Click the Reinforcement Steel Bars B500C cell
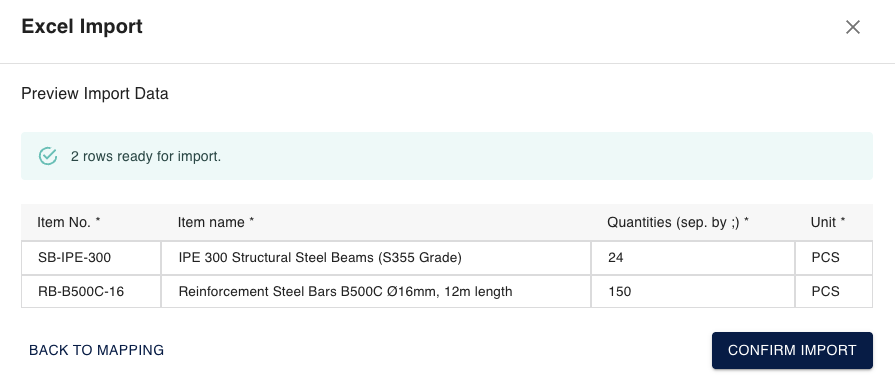Screen dimensions: 895x384 376,292
